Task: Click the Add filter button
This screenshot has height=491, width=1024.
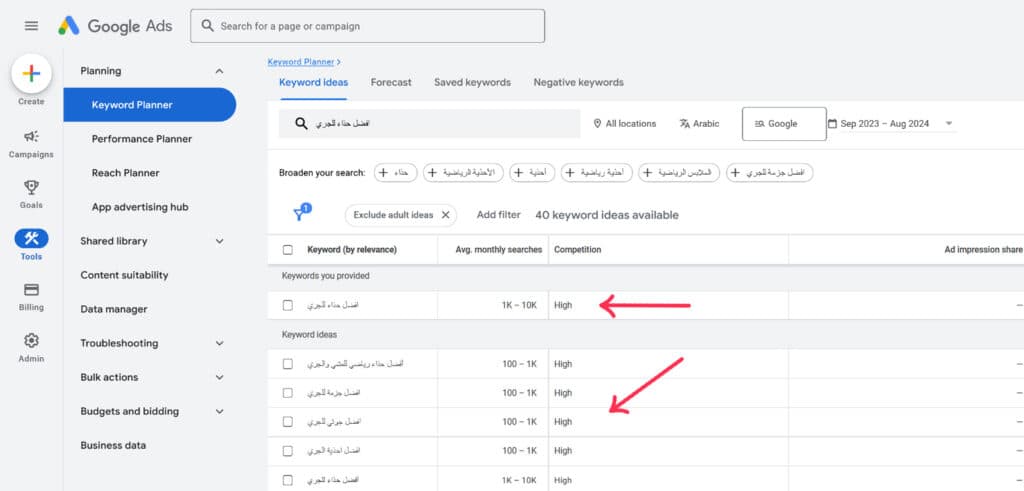Action: [498, 215]
